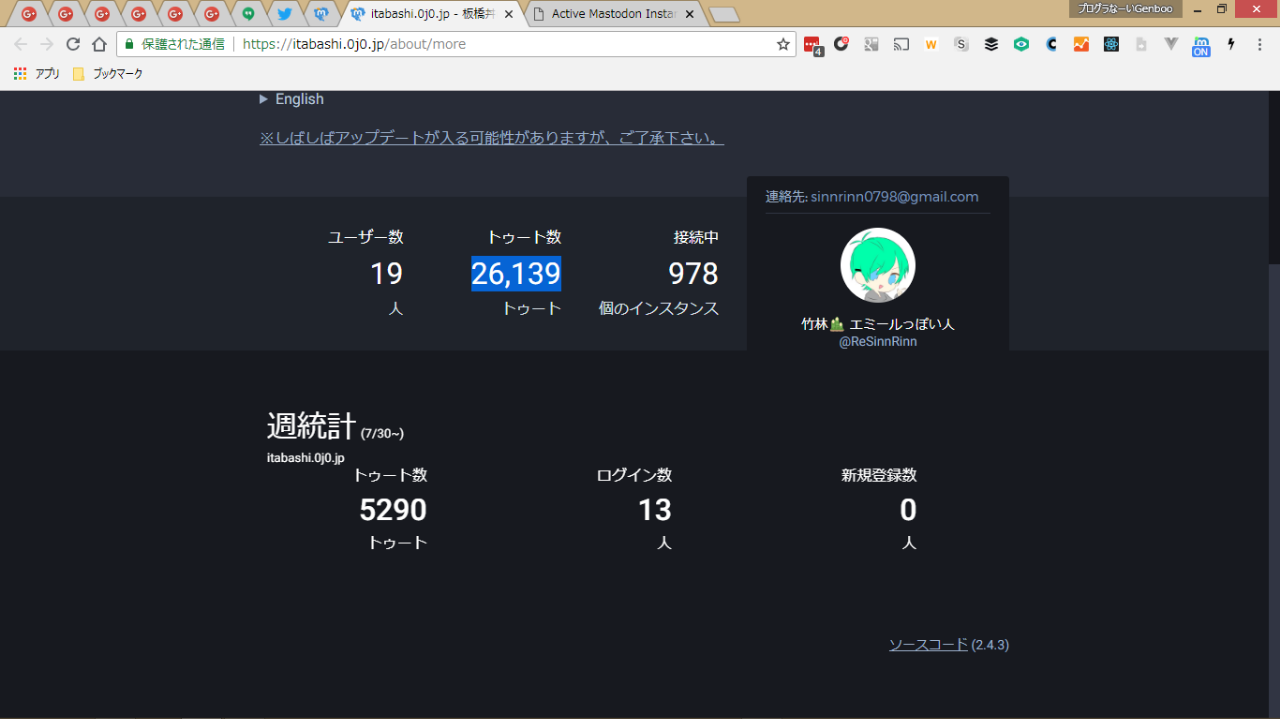Close the itabashi.0j0.jp tab
This screenshot has height=719, width=1280.
[509, 14]
